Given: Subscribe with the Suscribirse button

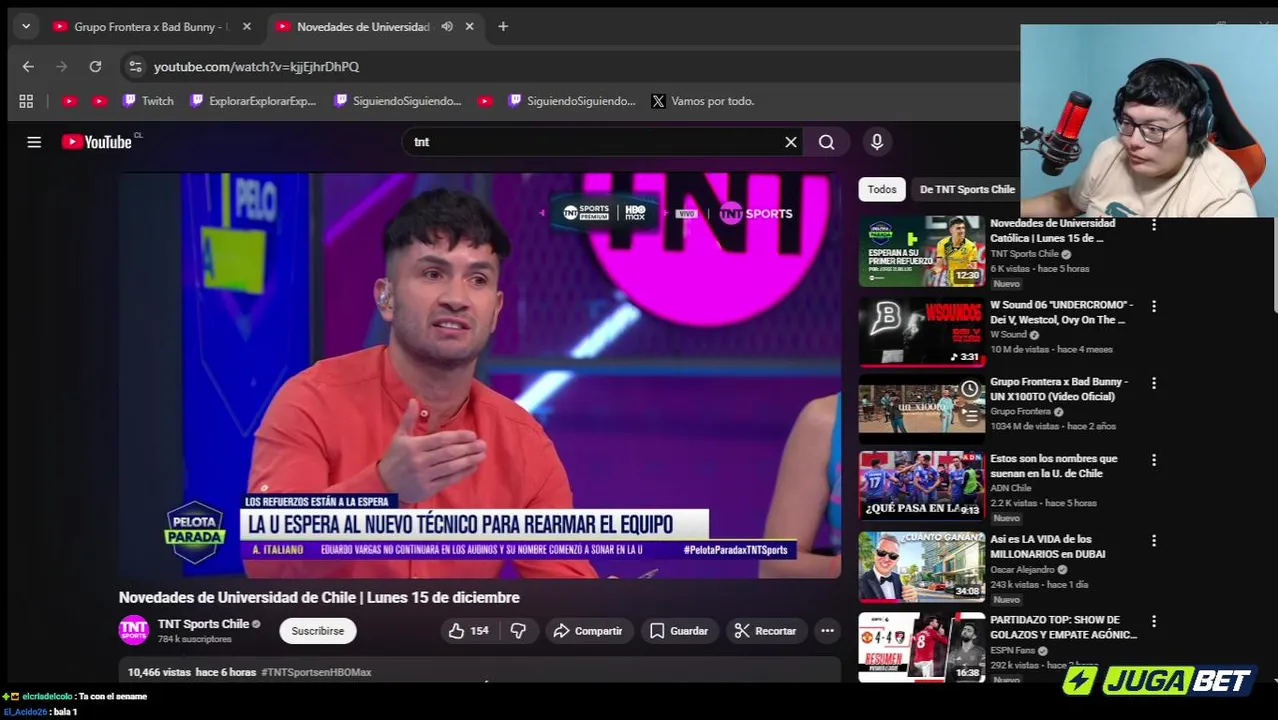Looking at the screenshot, I should [x=318, y=631].
